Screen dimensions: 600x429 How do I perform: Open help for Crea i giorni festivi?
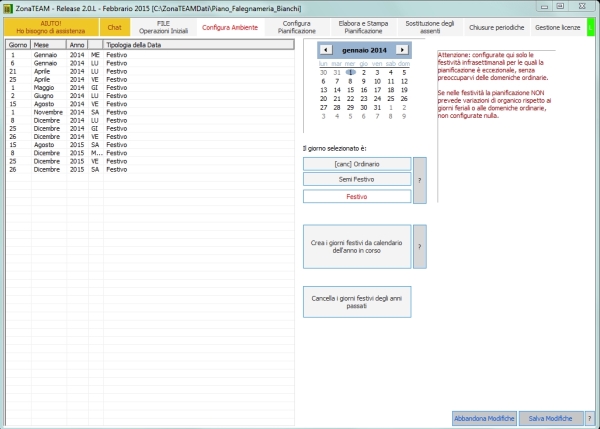coord(420,246)
